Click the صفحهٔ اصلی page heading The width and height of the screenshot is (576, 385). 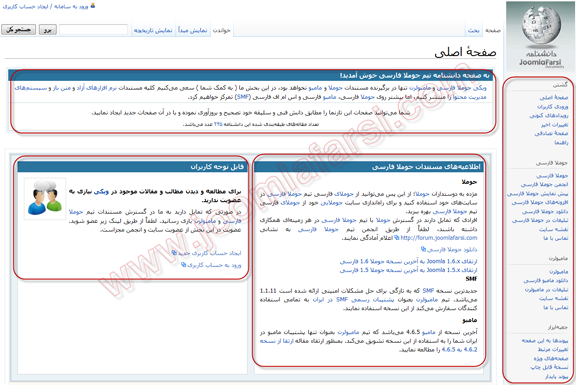[x=465, y=52]
